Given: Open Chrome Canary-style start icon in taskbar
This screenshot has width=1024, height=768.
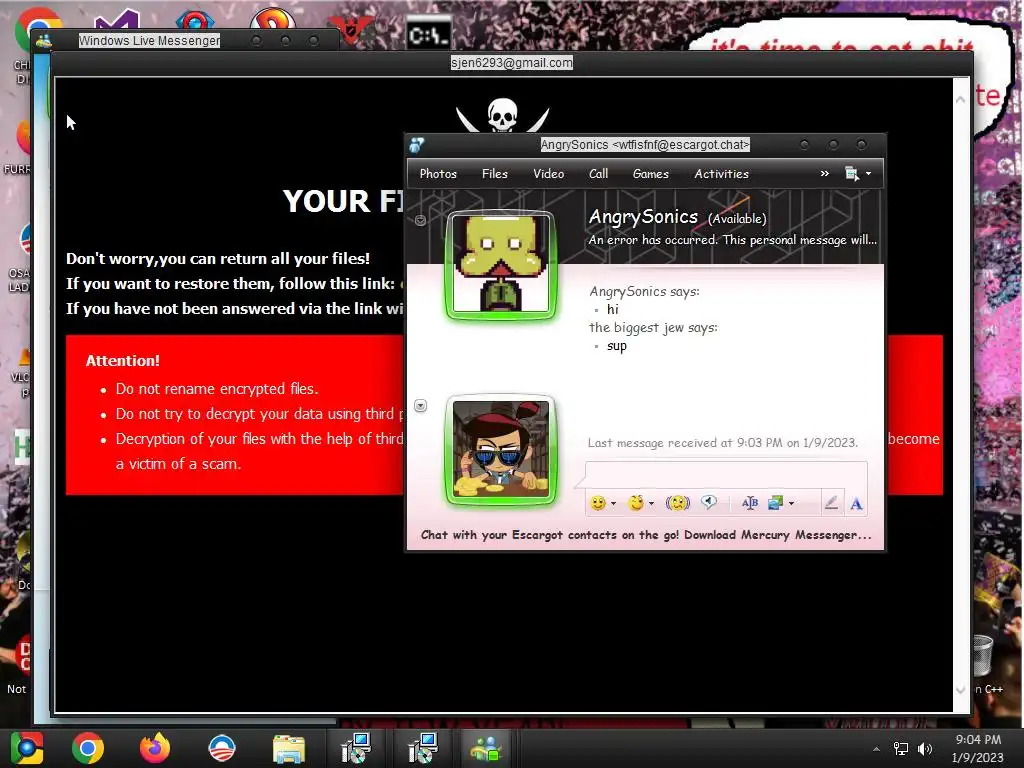Looking at the screenshot, I should 27,748.
